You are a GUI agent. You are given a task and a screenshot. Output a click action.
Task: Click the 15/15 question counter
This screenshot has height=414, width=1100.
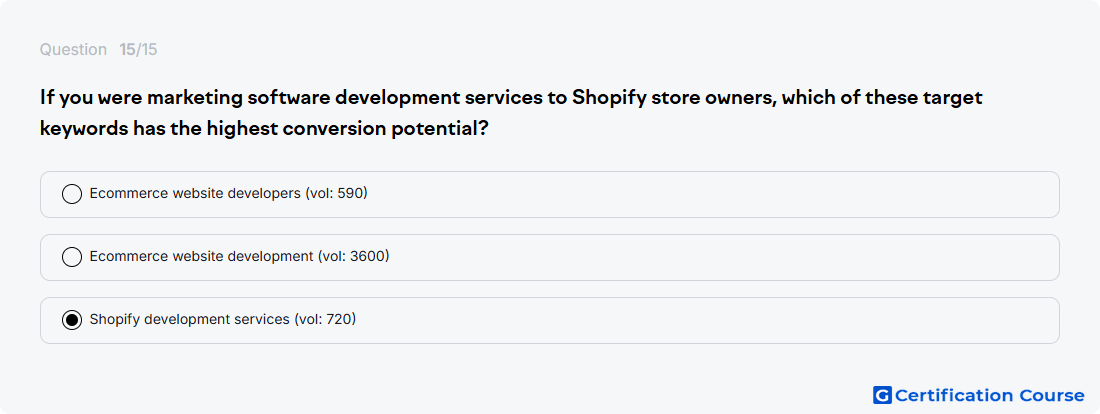coord(138,50)
